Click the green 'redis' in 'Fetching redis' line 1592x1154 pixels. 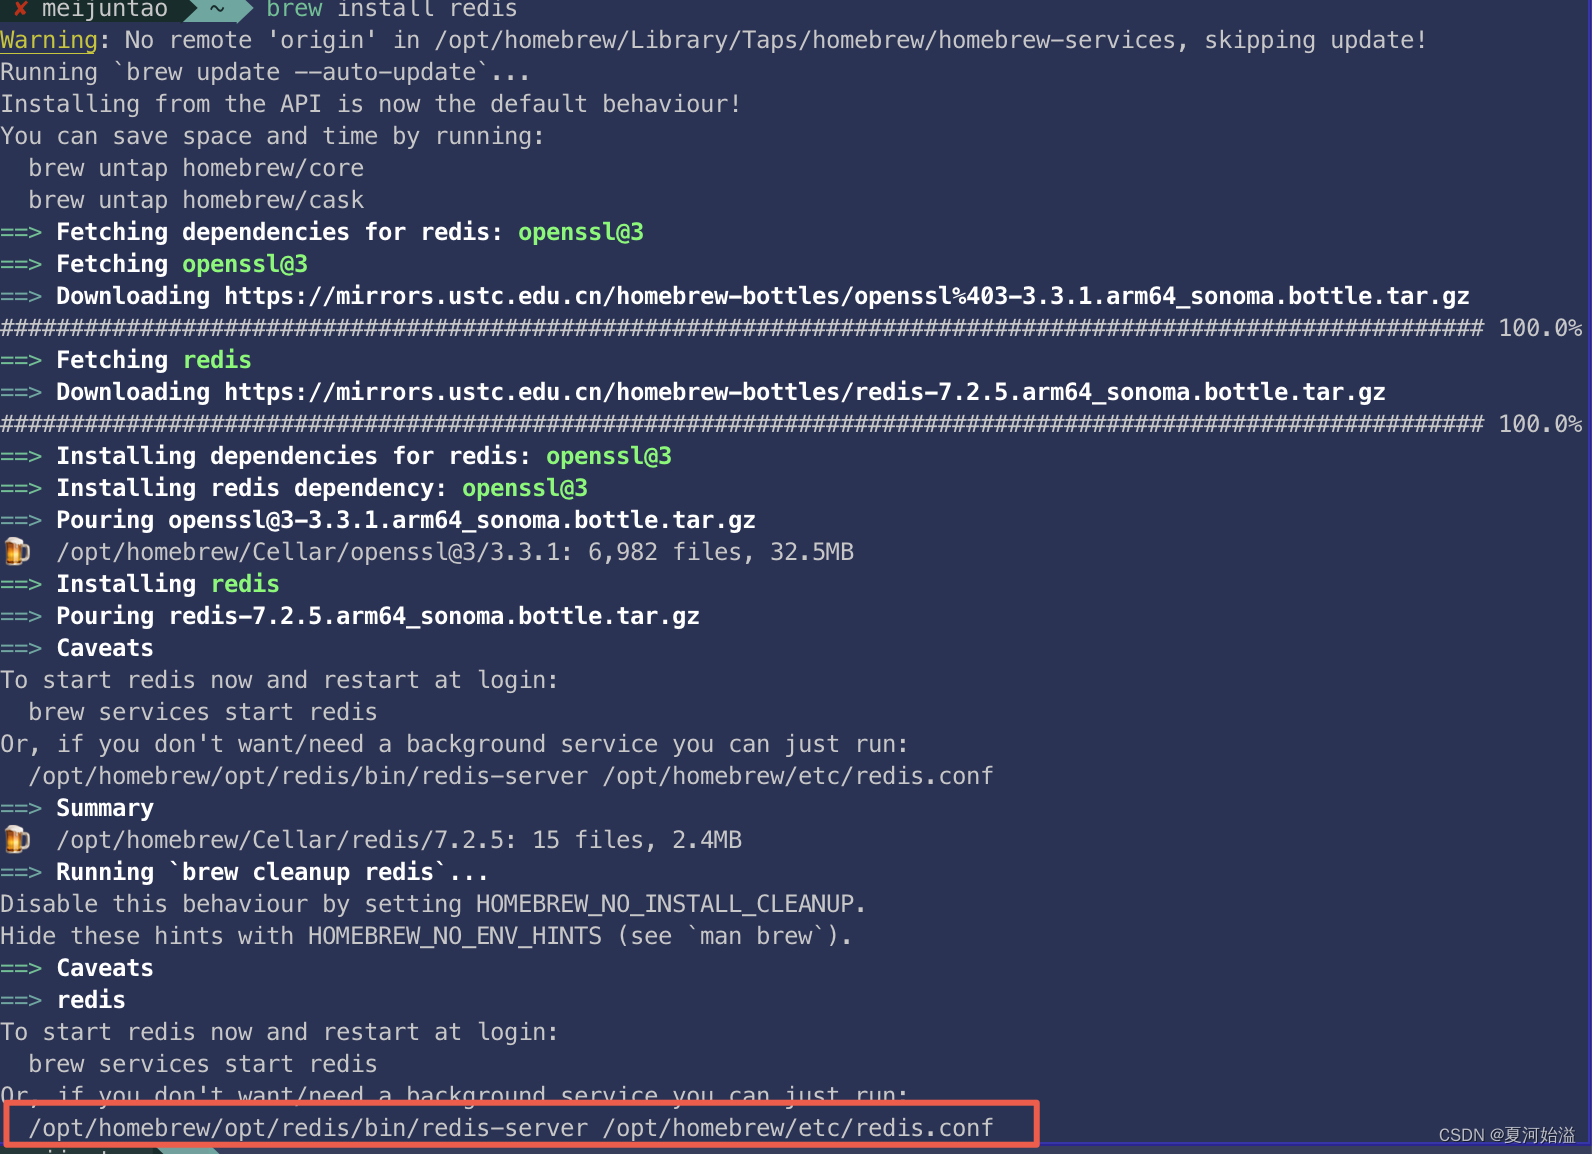[217, 360]
